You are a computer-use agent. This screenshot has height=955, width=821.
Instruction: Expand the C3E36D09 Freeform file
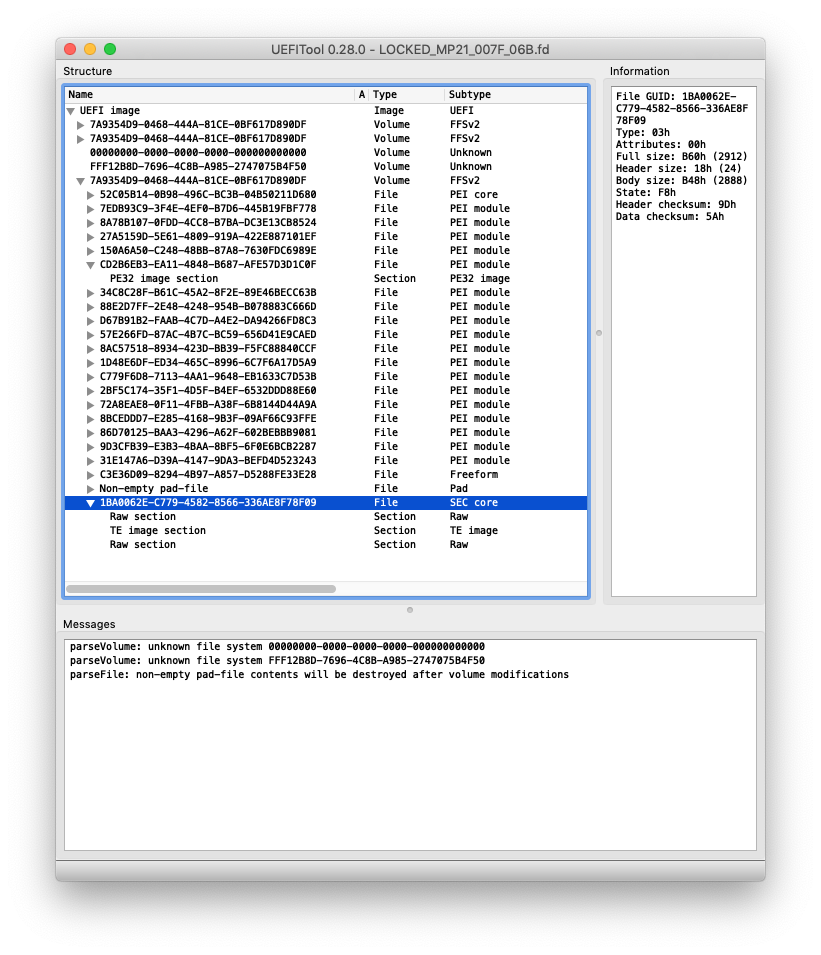[x=91, y=475]
